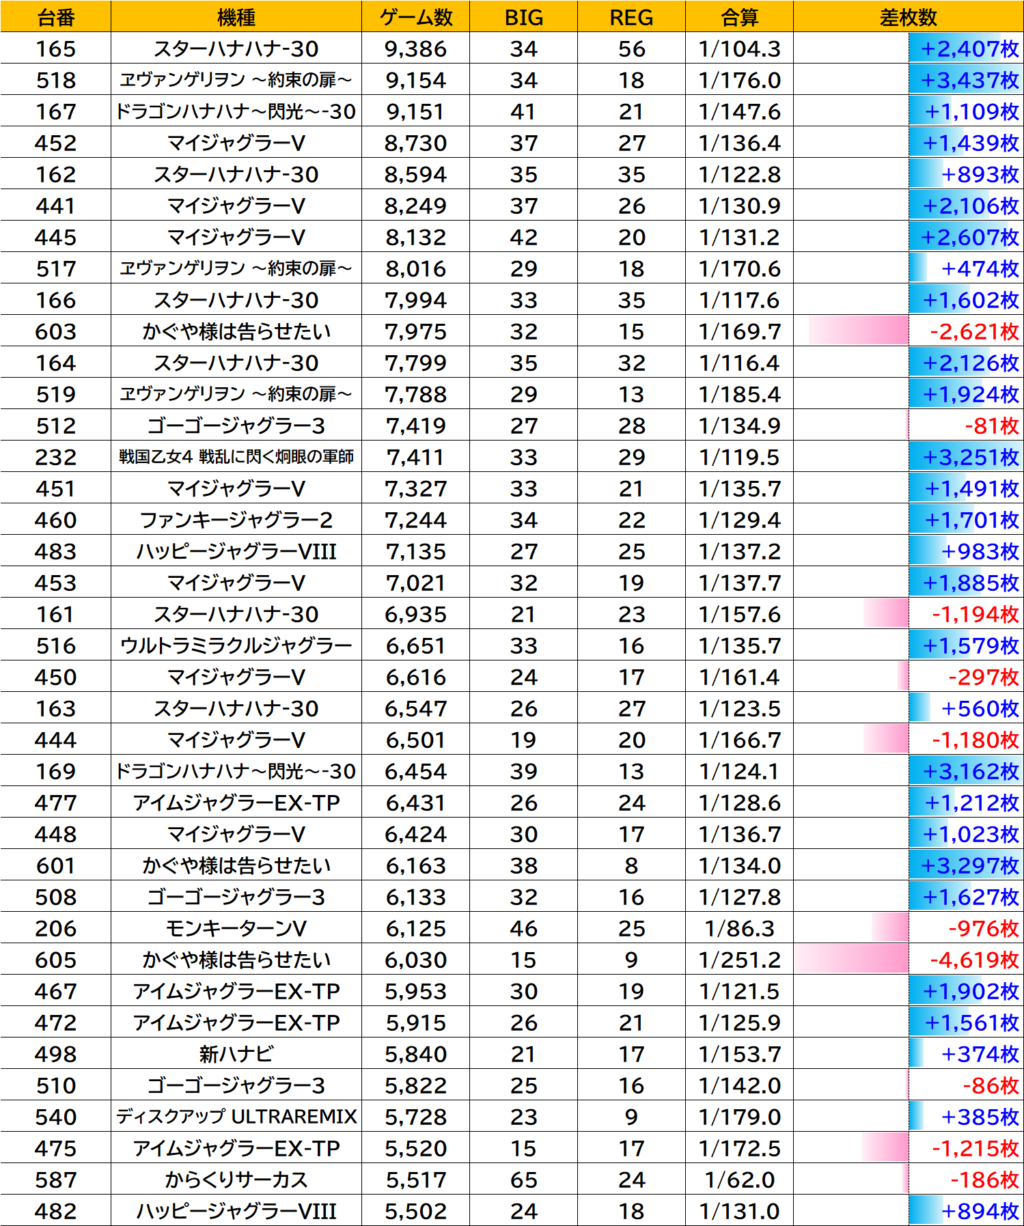Viewport: 1024px width, 1226px height.
Task: Click 新ハナビ machine name
Action: click(237, 1053)
